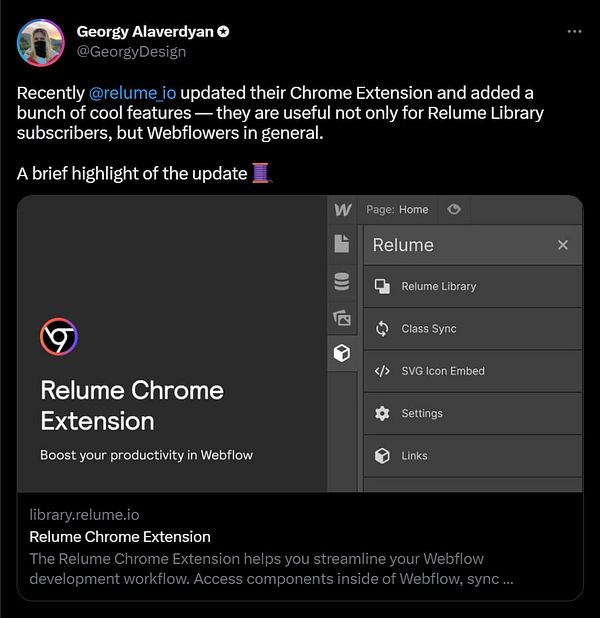The image size is (600, 618).
Task: Toggle the preview eye icon
Action: (x=454, y=210)
